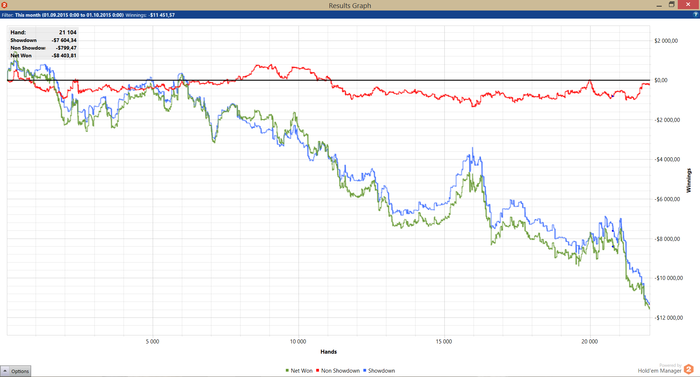Click the 10 000 hands axis label

point(298,342)
